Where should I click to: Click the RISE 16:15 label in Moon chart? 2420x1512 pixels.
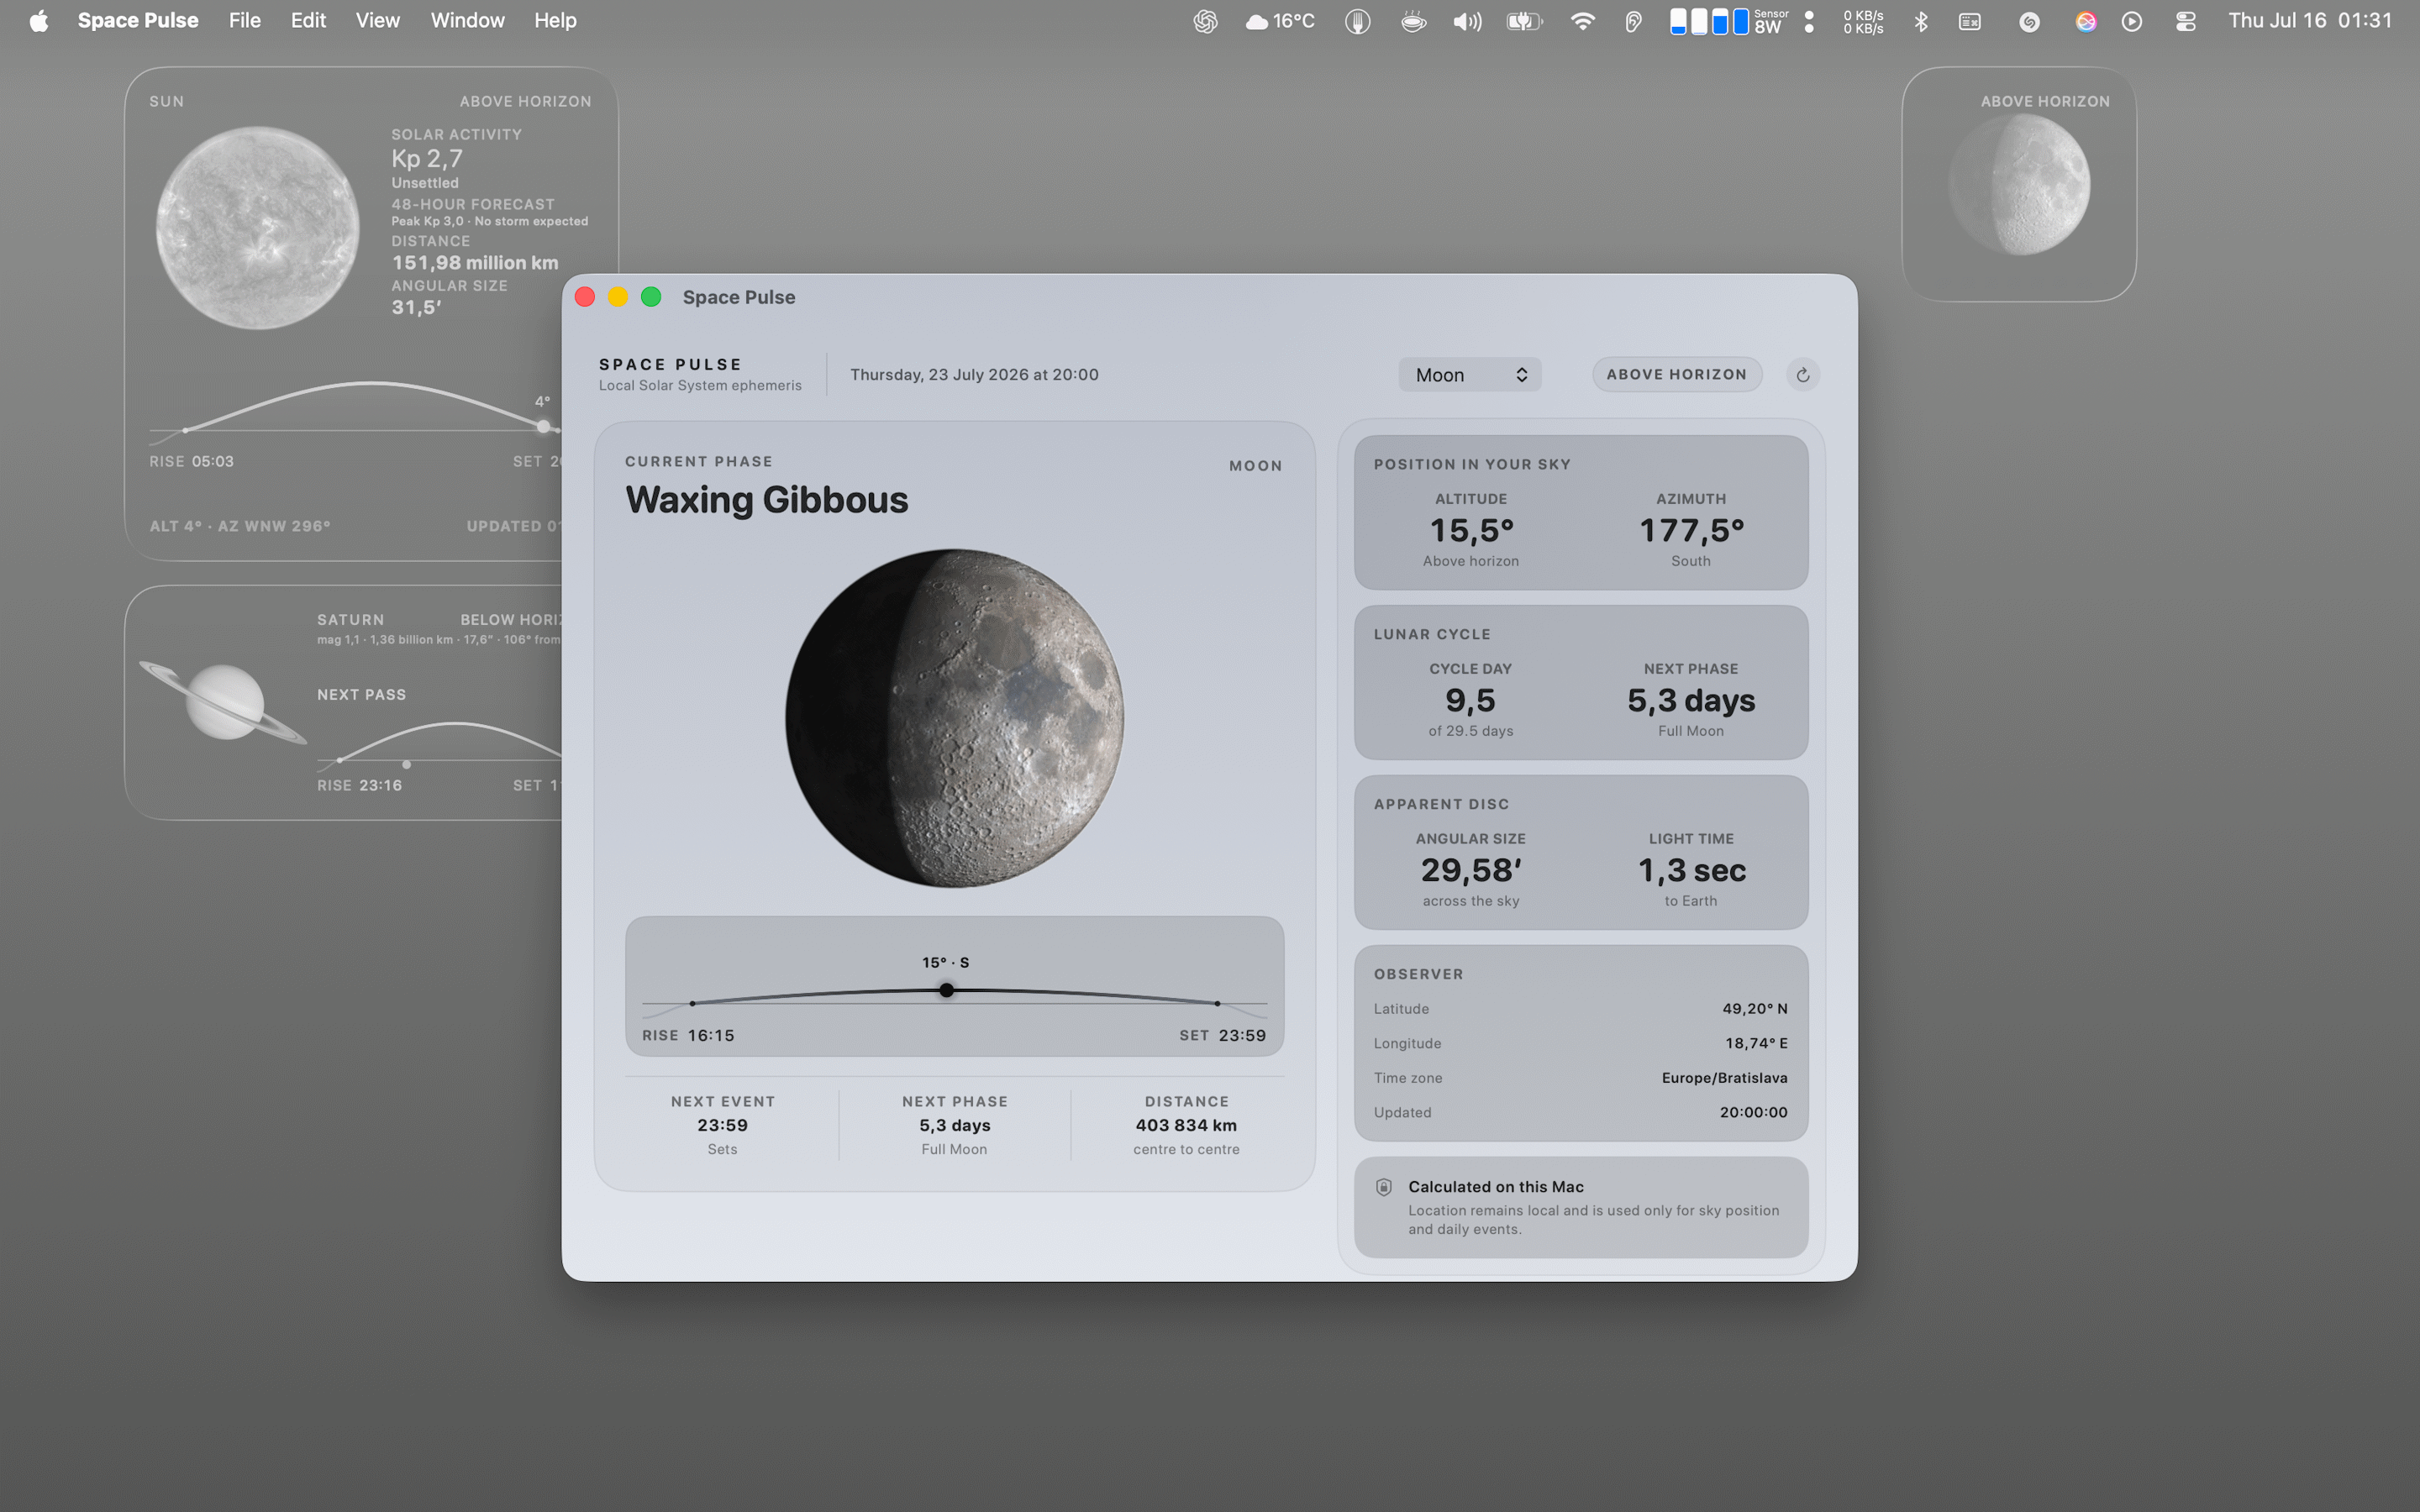pos(688,1036)
